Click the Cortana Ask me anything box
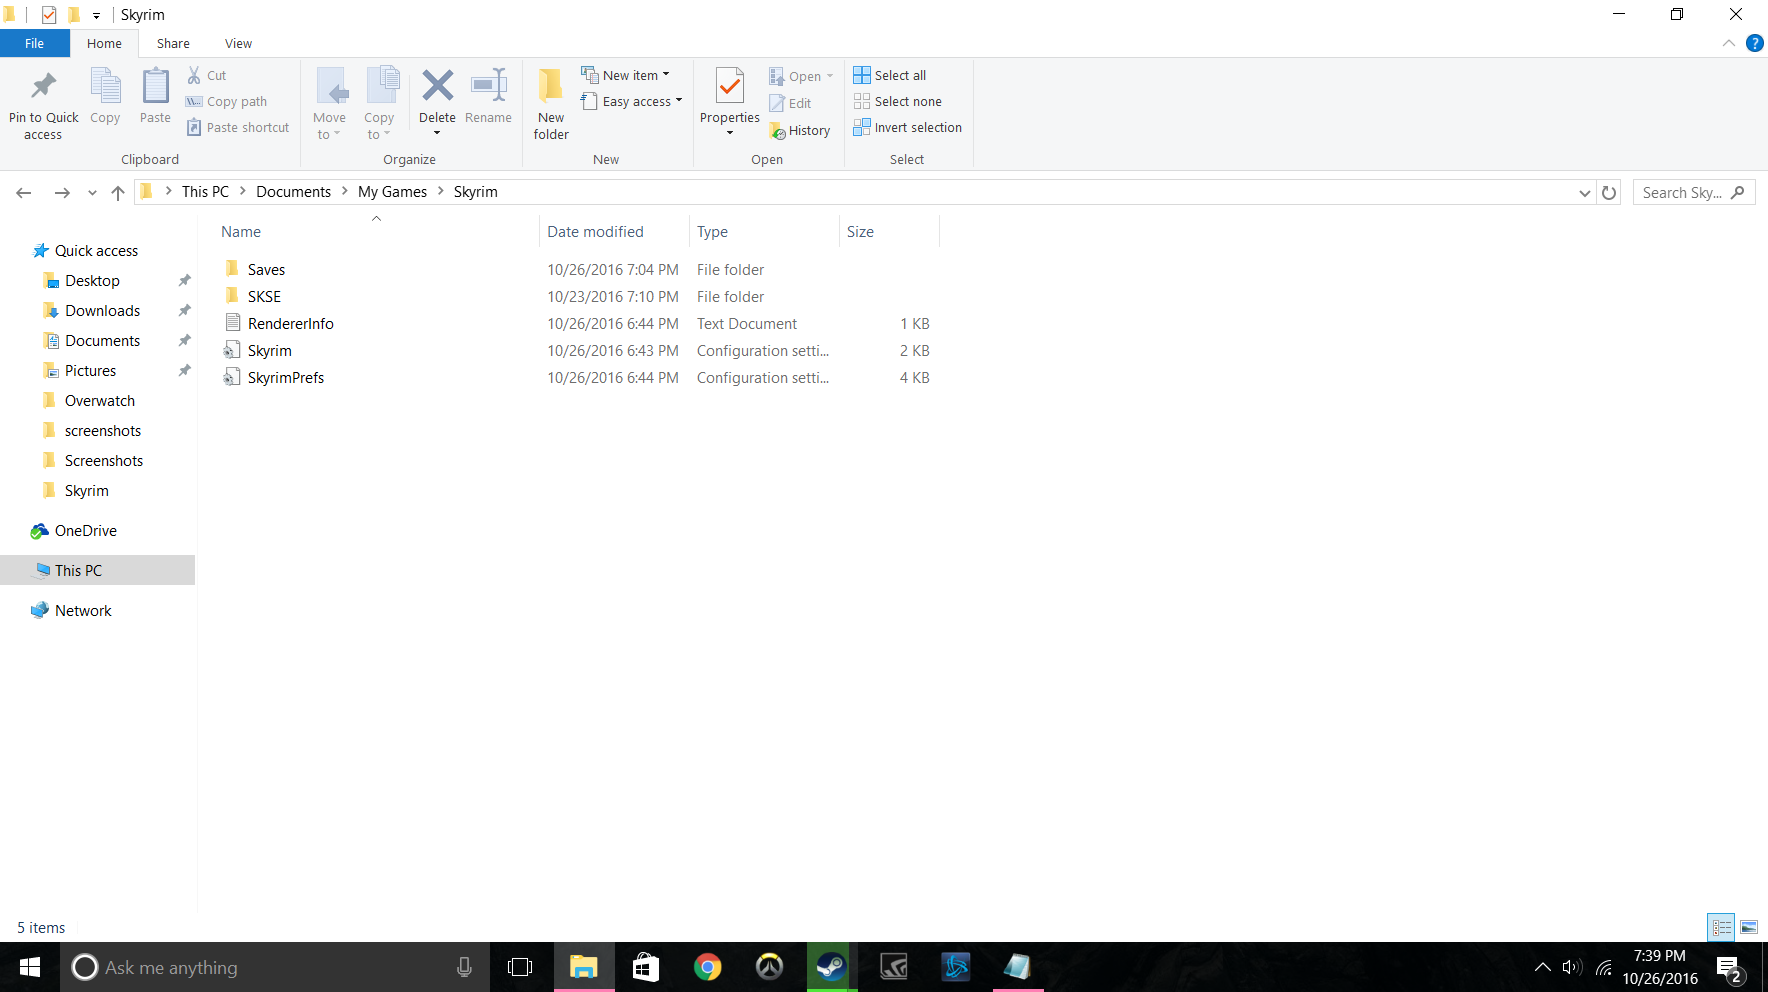 [275, 967]
